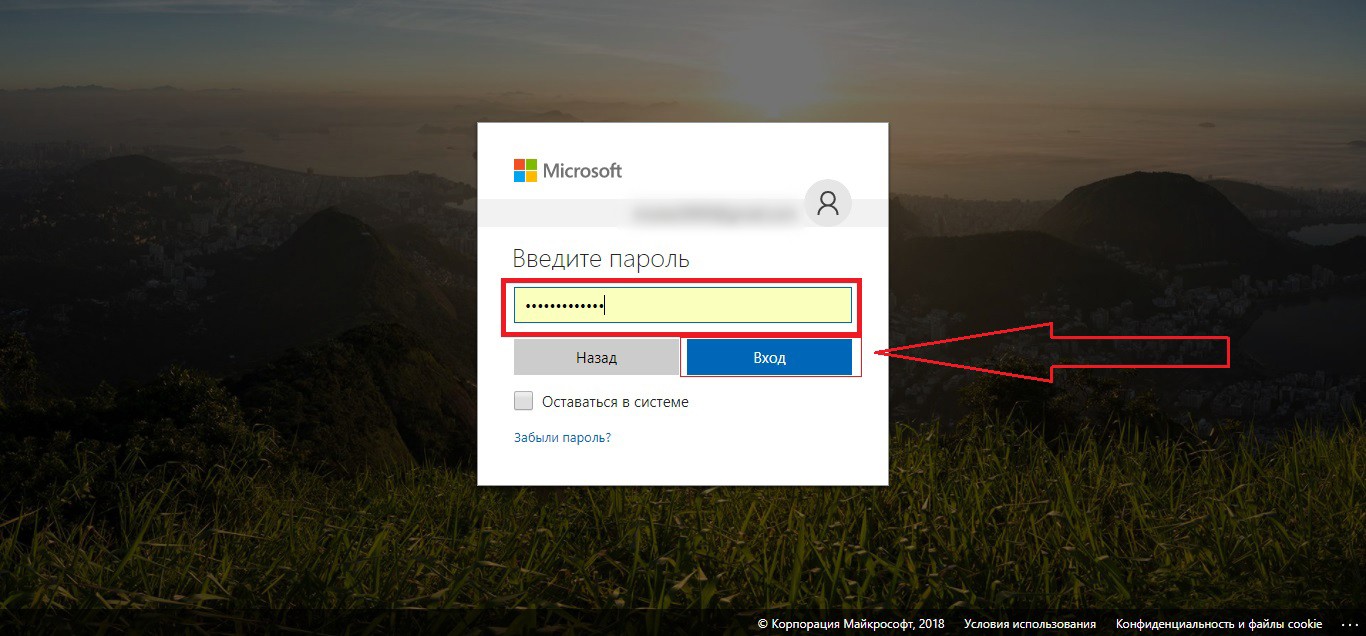Click the Корпорация Майкрософт, 2018 copyright text
The height and width of the screenshot is (636, 1366).
pyautogui.click(x=851, y=624)
